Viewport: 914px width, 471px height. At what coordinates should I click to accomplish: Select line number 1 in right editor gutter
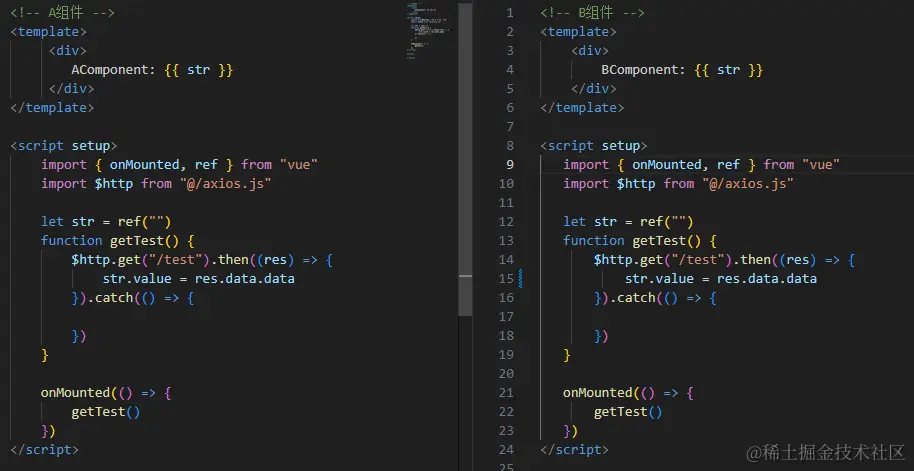click(510, 13)
